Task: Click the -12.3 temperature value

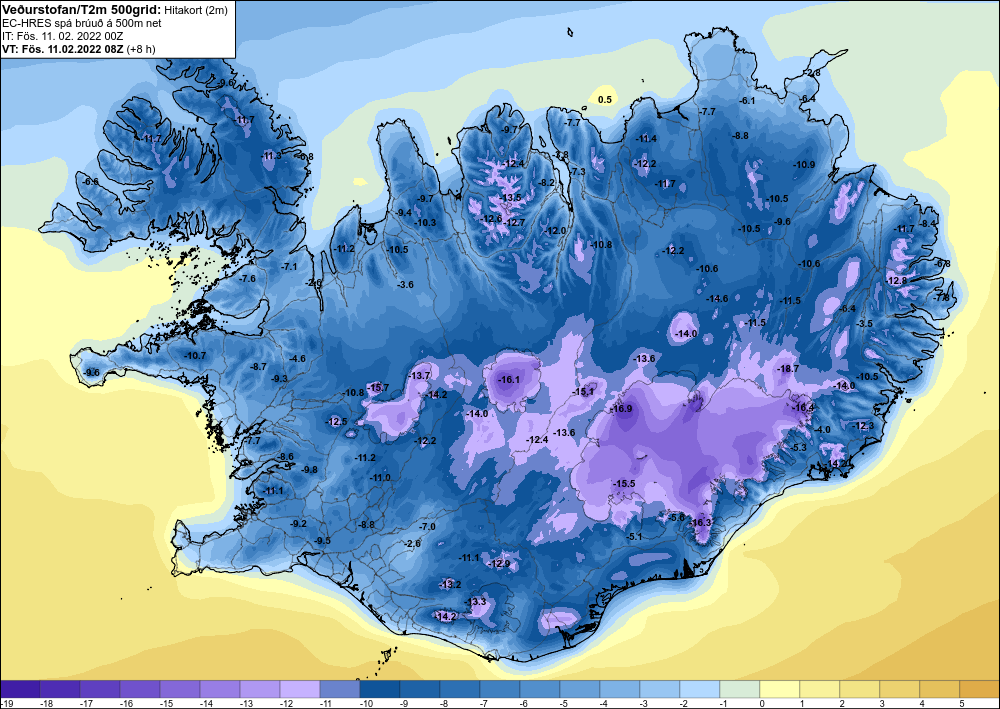Action: click(x=864, y=426)
